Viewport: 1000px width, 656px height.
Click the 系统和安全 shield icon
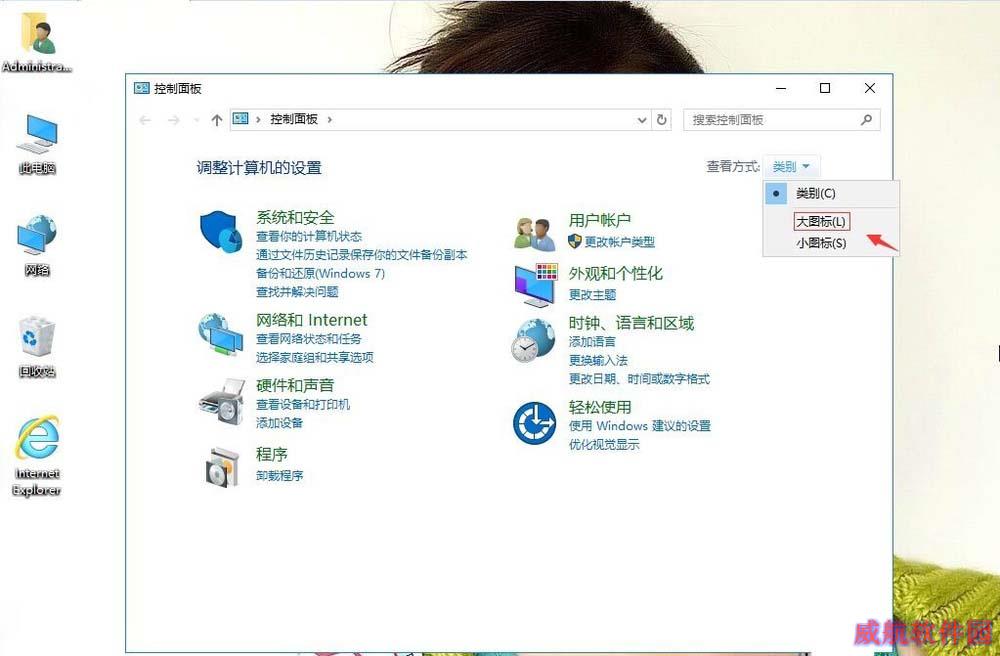pyautogui.click(x=222, y=233)
